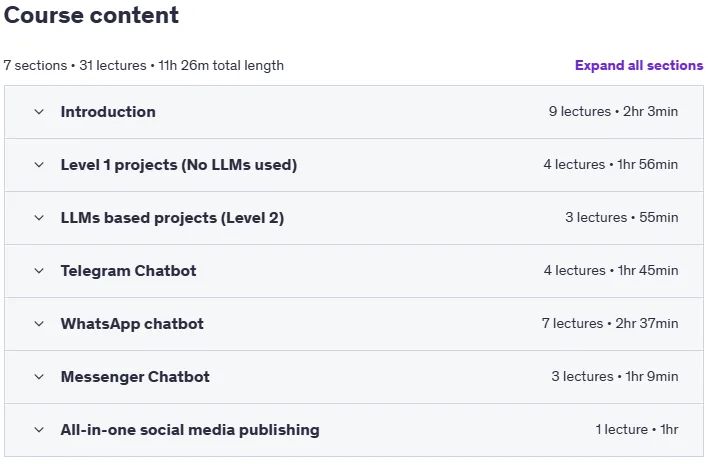Click the Course content heading
The width and height of the screenshot is (708, 465).
91,15
